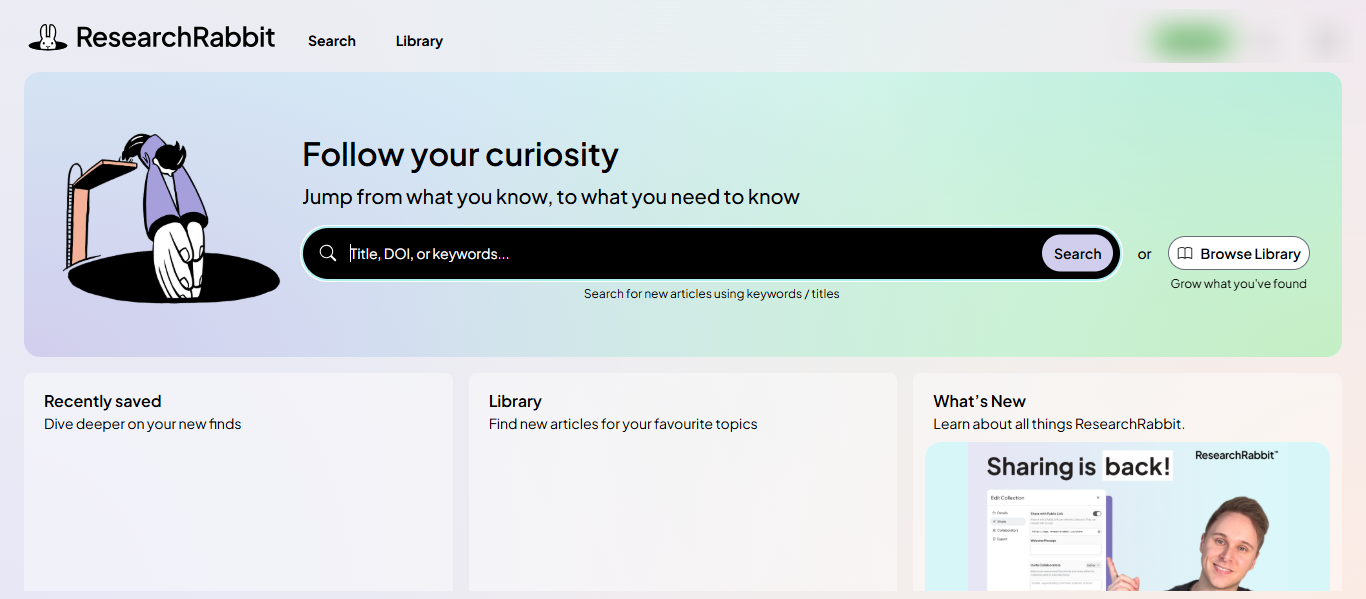The width and height of the screenshot is (1366, 599).
Task: Click the Share icon in Edit Collection preview
Action: 994,521
